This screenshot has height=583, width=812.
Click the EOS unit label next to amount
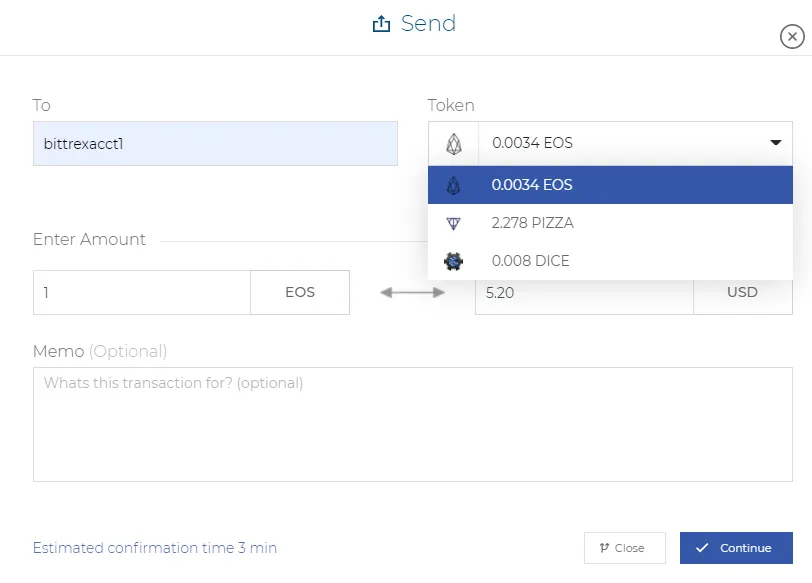point(300,293)
